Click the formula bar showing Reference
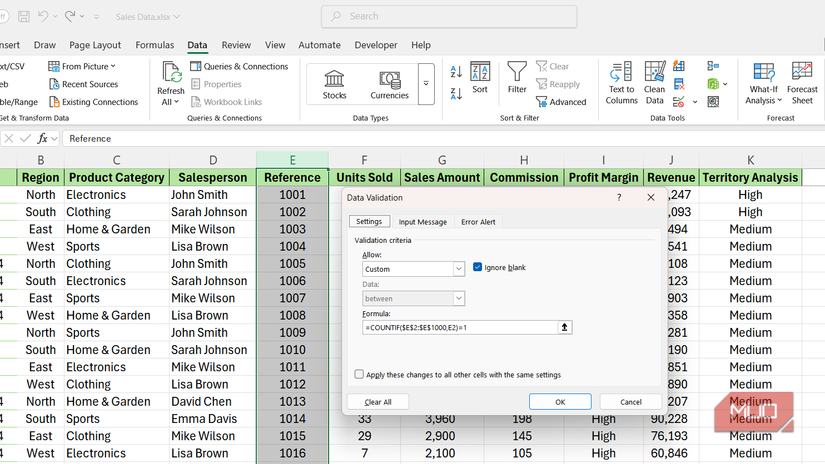Screen dimensions: 825x464 point(443,138)
